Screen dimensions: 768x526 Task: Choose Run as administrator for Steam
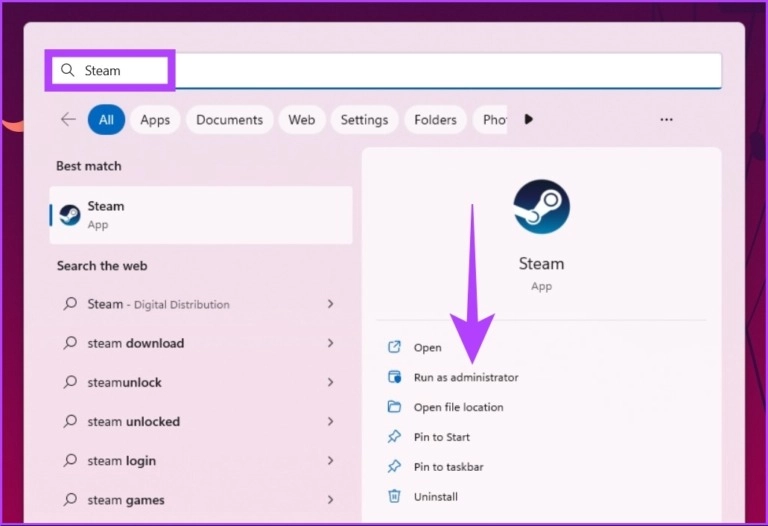[x=466, y=378]
